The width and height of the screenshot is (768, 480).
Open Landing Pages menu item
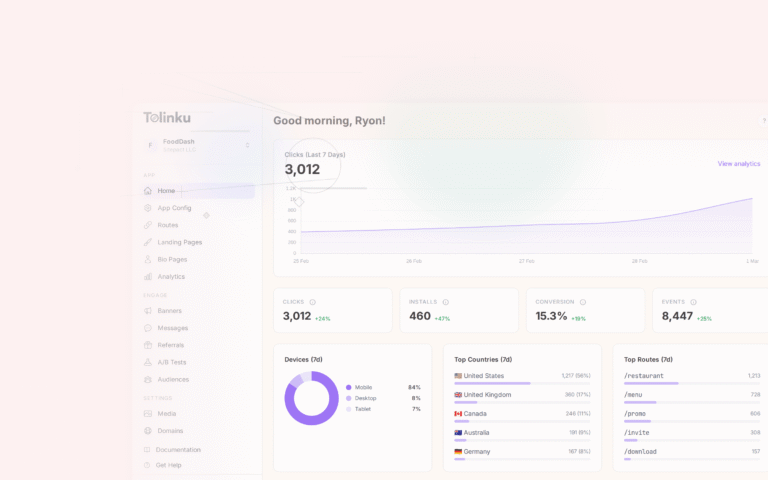[198, 242]
